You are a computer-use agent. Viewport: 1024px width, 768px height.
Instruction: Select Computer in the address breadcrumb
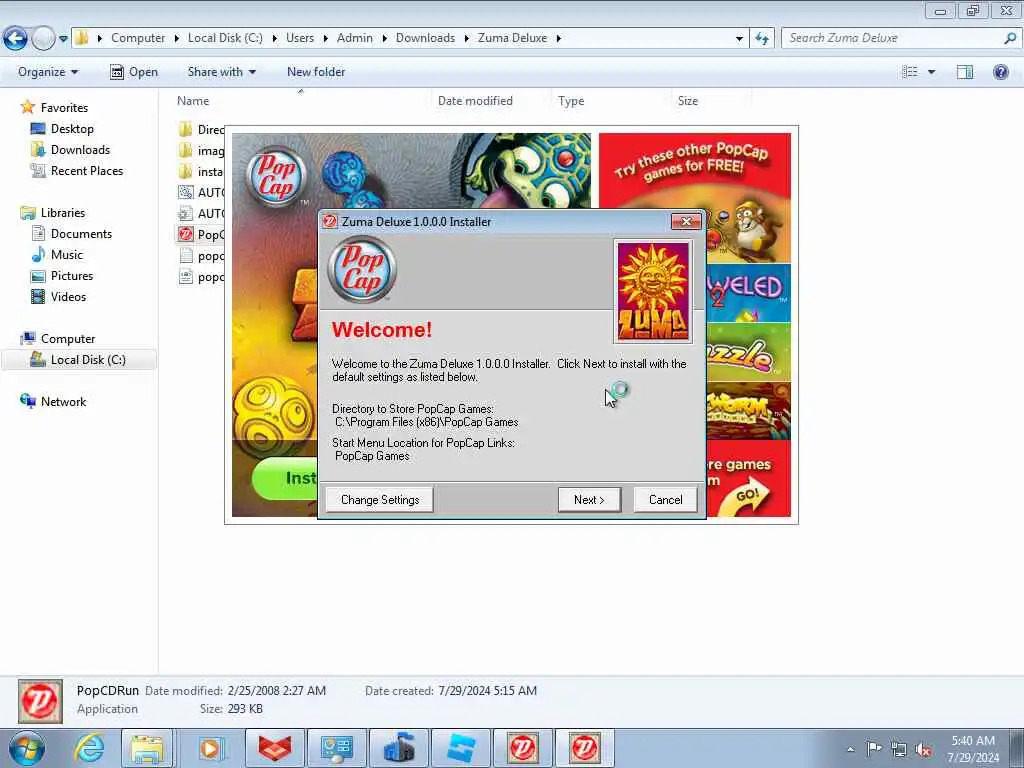tap(138, 38)
